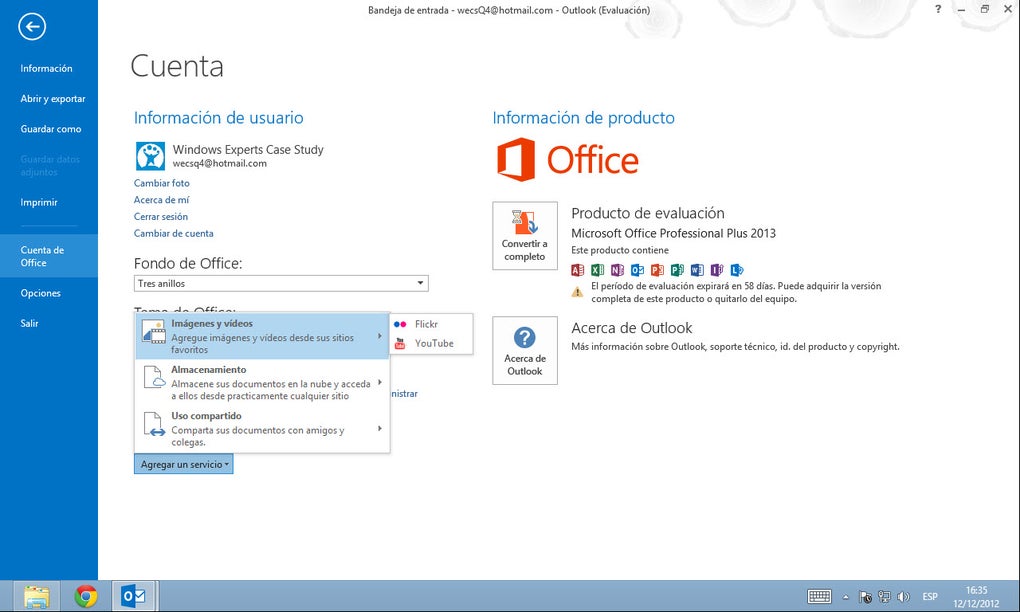Click the network tray icon
This screenshot has height=612, width=1020.
click(884, 596)
